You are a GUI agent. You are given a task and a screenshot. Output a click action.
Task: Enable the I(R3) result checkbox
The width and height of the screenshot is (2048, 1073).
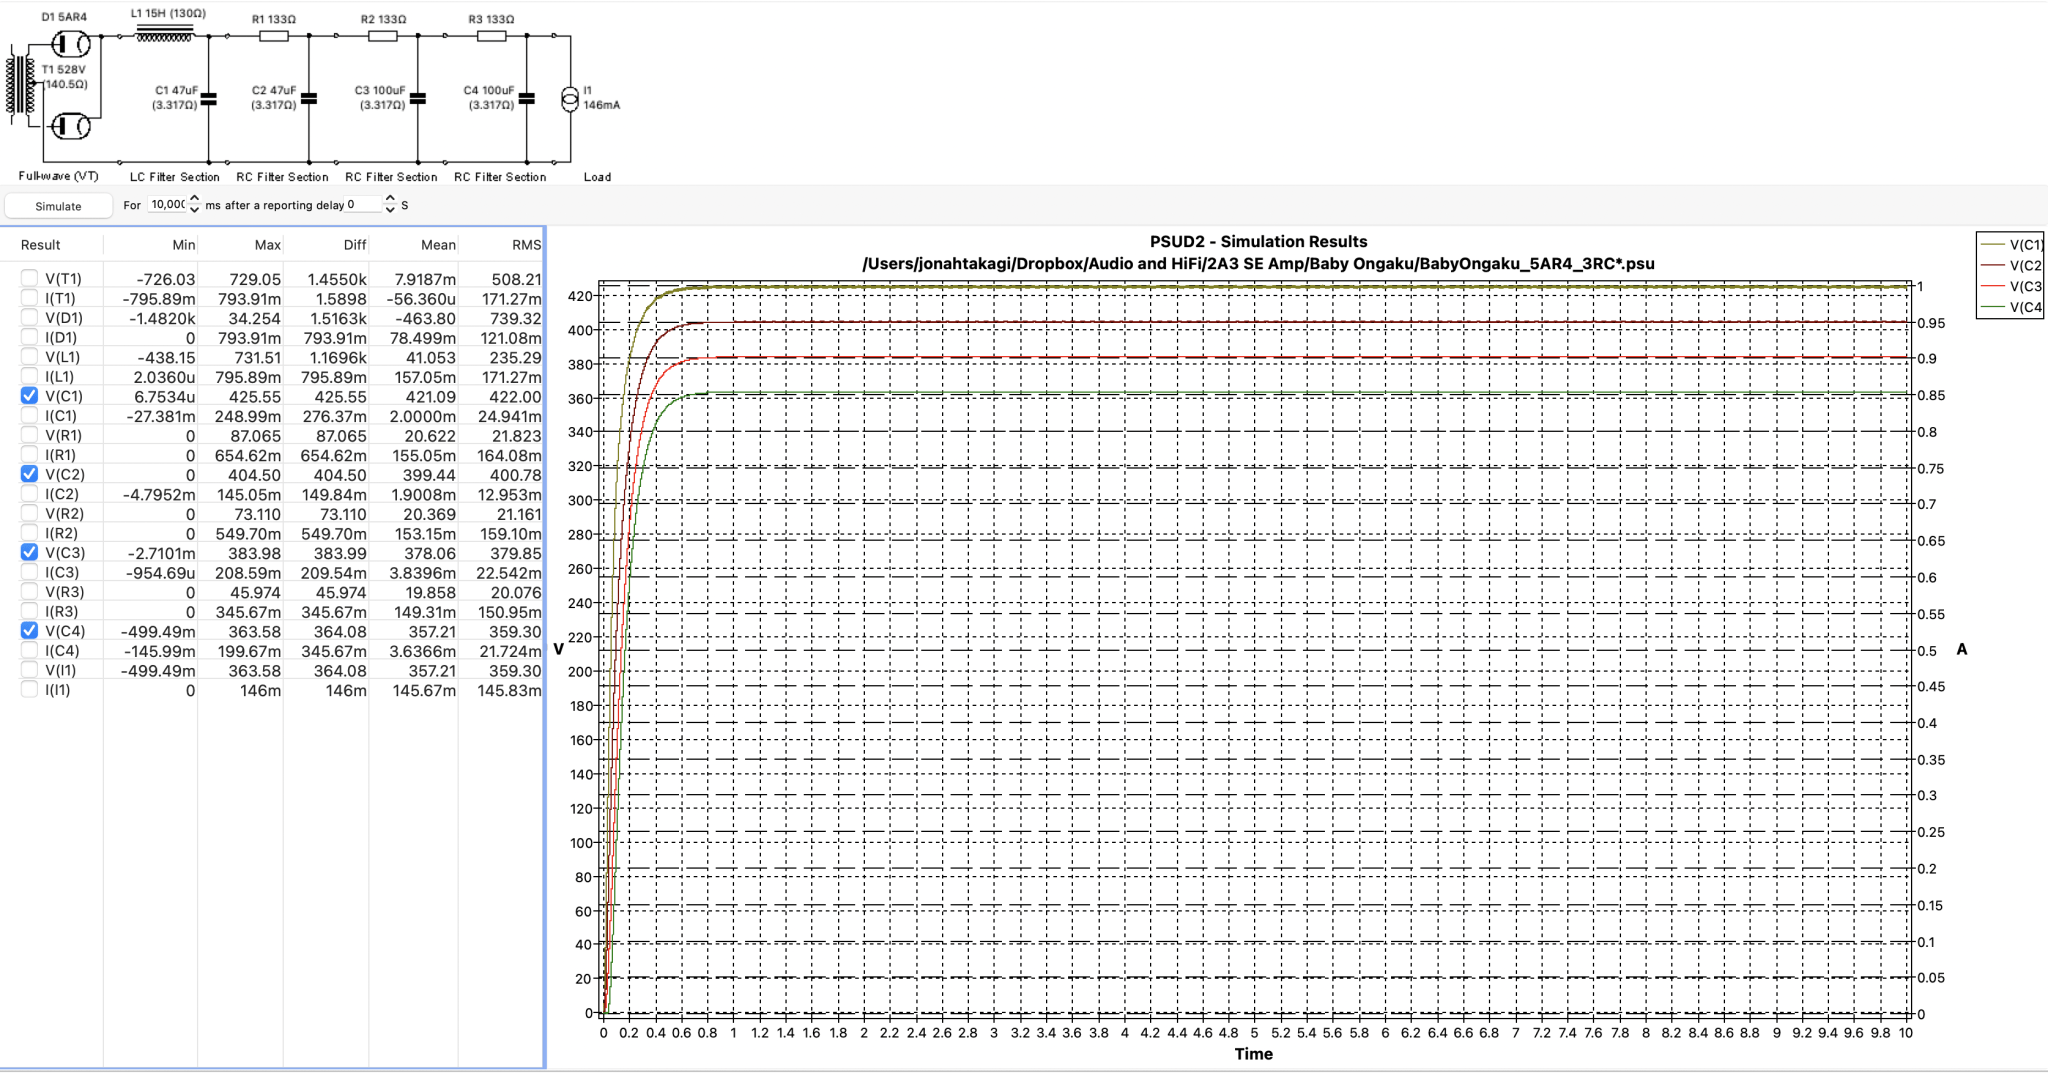click(x=29, y=612)
